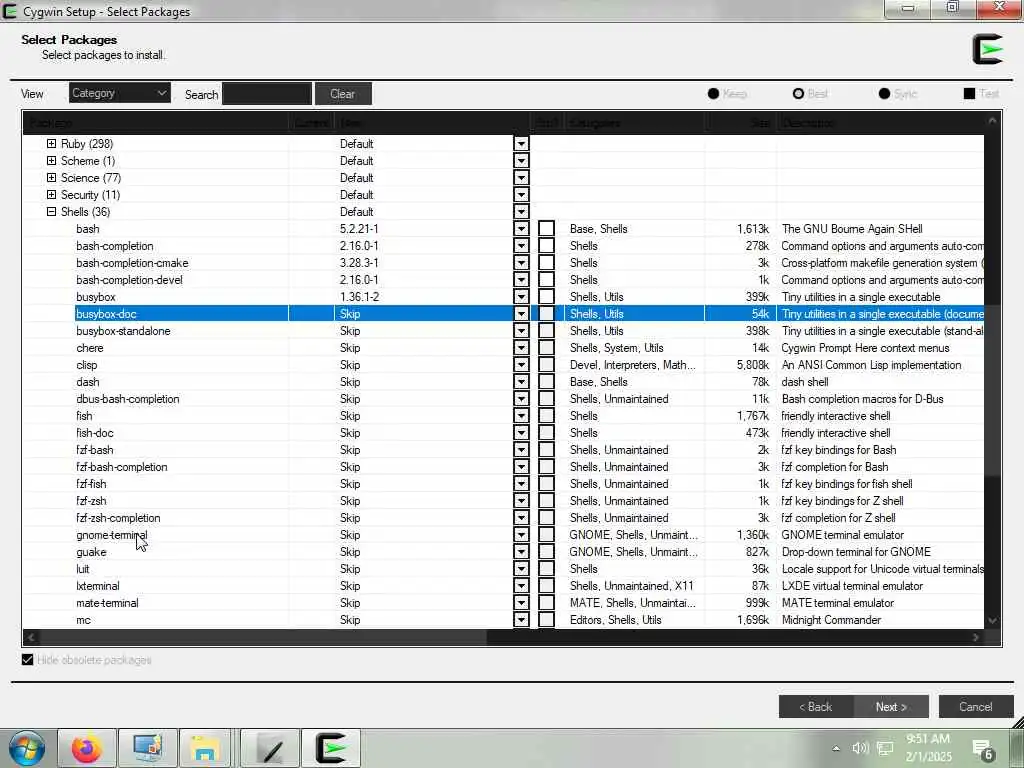
Task: Click the Back button
Action: (816, 707)
